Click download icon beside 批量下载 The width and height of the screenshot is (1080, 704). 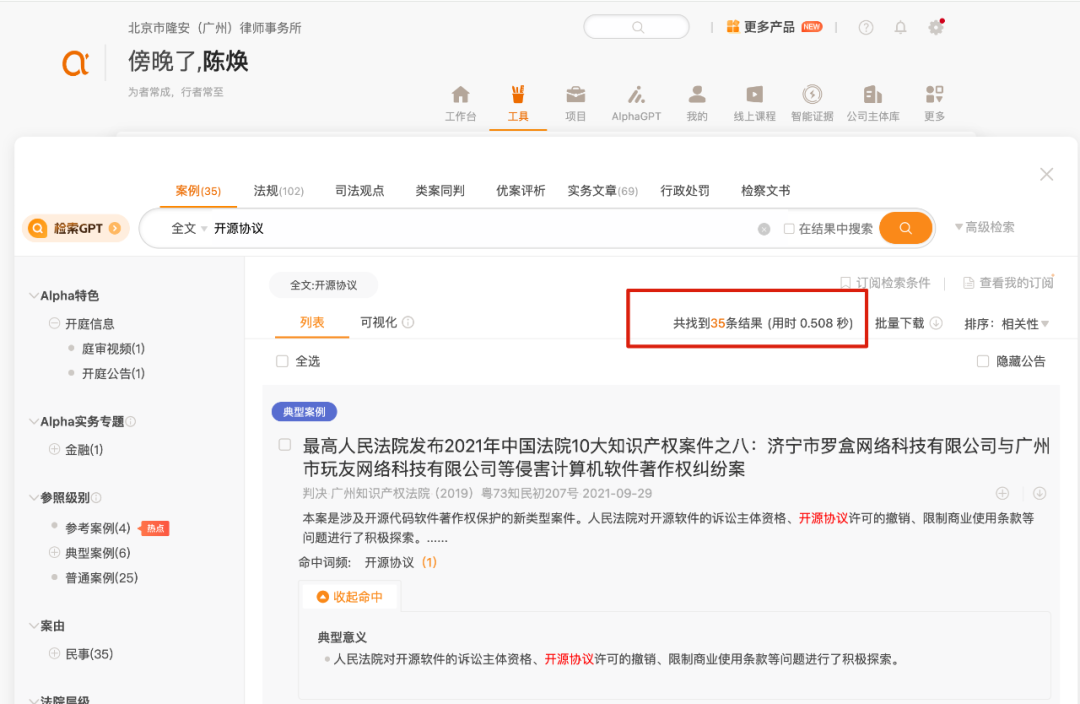[x=936, y=323]
